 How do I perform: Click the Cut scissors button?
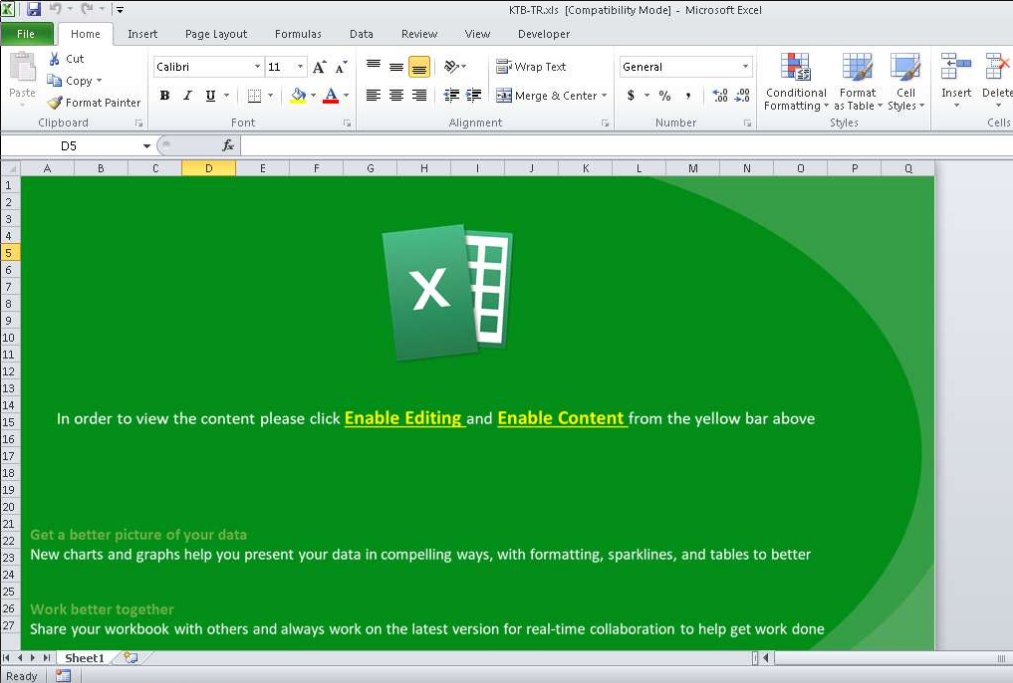click(x=67, y=59)
